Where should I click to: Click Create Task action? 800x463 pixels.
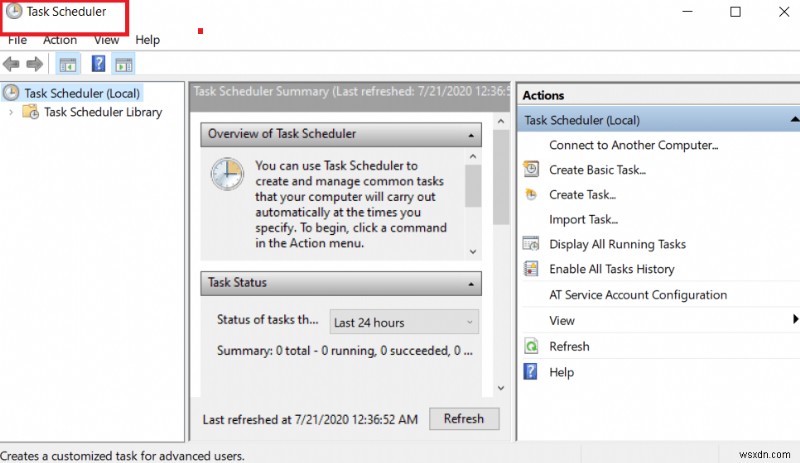(x=583, y=194)
